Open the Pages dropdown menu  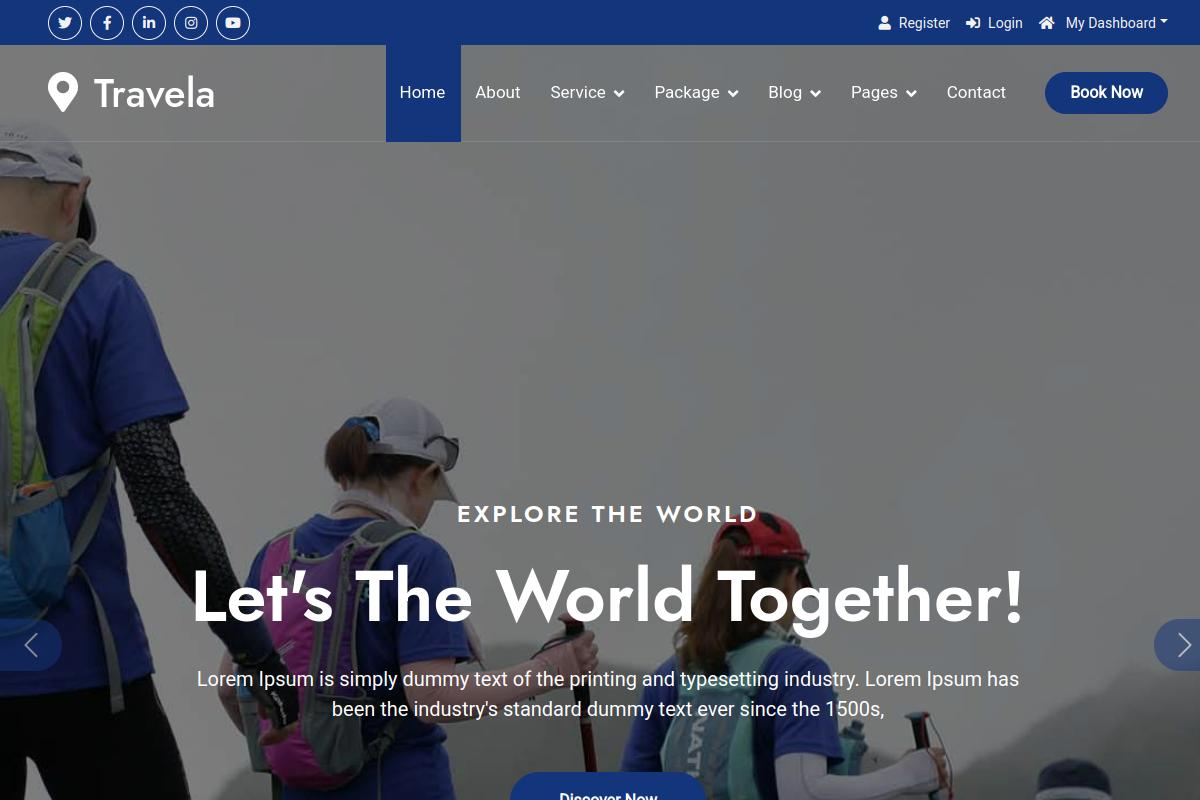pyautogui.click(x=884, y=92)
